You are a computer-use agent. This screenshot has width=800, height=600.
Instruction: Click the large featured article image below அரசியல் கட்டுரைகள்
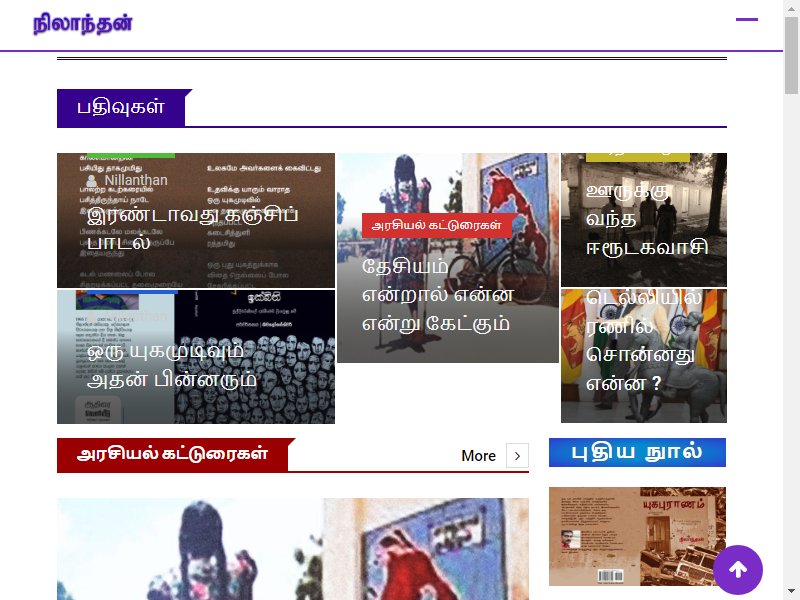(x=293, y=549)
